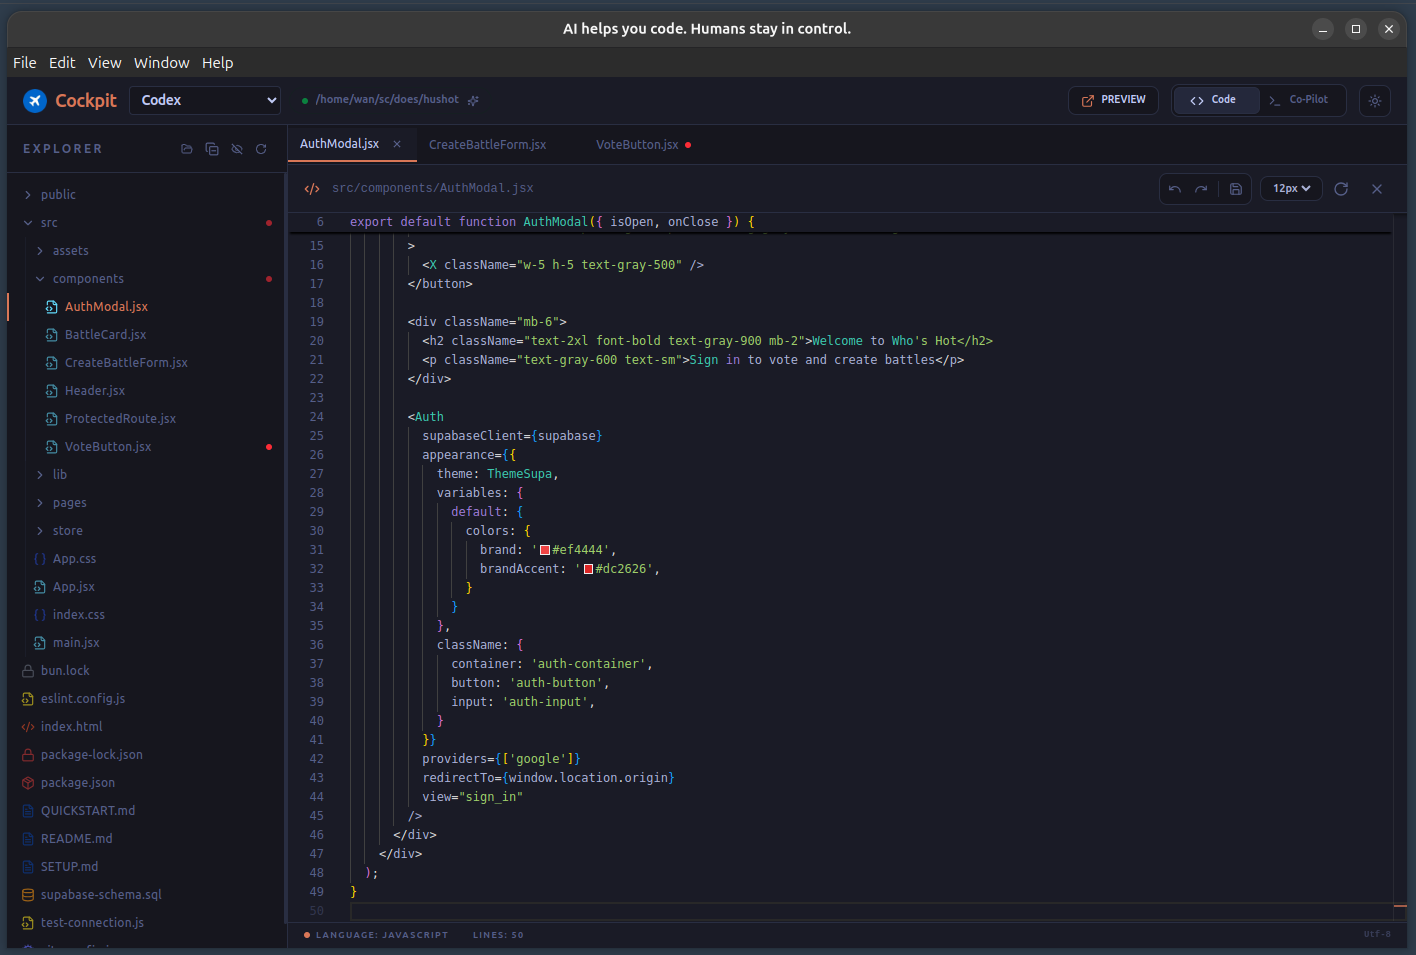The width and height of the screenshot is (1416, 955).
Task: Open the Codex model dropdown
Action: tap(205, 100)
